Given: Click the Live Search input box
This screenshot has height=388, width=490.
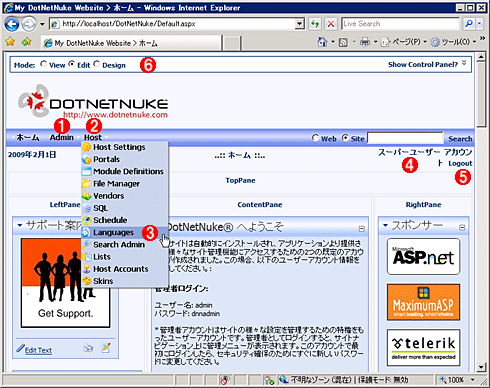Looking at the screenshot, I should tap(400, 24).
